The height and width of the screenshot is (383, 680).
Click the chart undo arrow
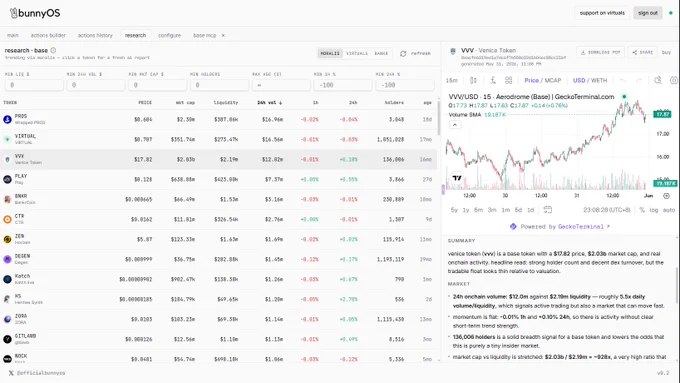click(x=623, y=80)
